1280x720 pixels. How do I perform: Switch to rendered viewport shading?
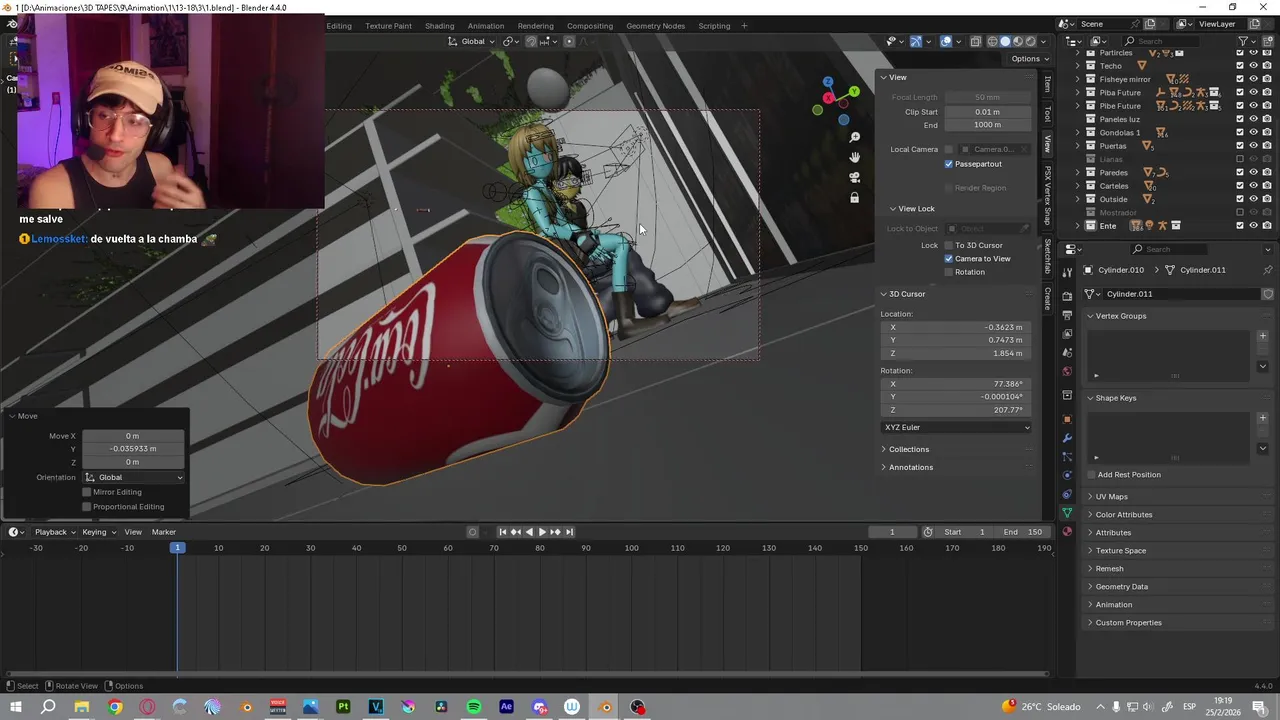(x=1031, y=41)
